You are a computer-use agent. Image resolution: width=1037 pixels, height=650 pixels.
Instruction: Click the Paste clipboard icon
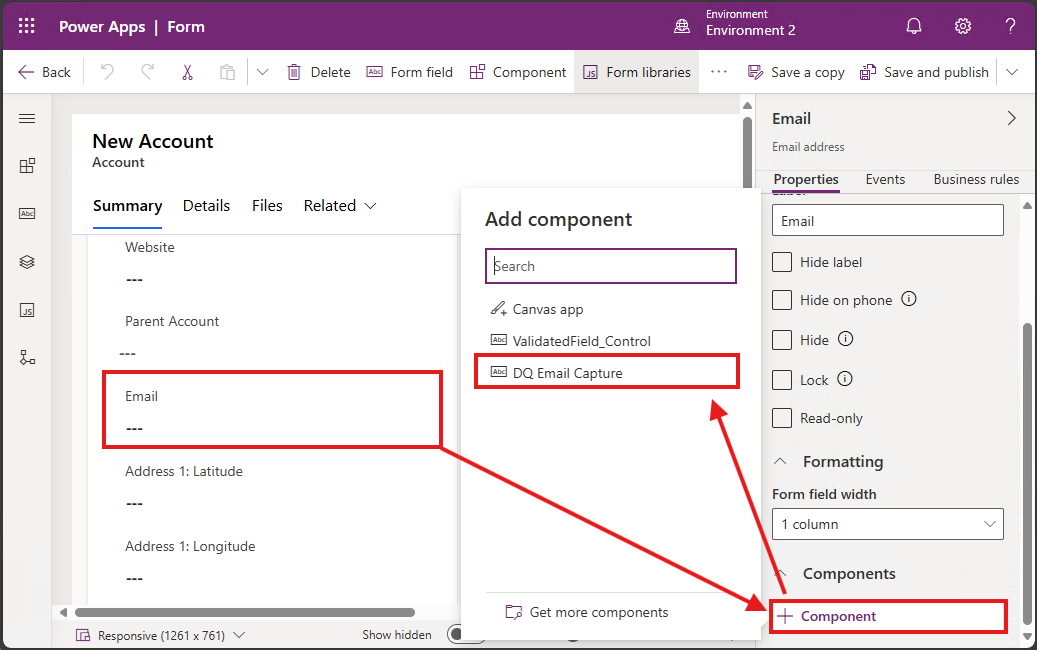[228, 72]
